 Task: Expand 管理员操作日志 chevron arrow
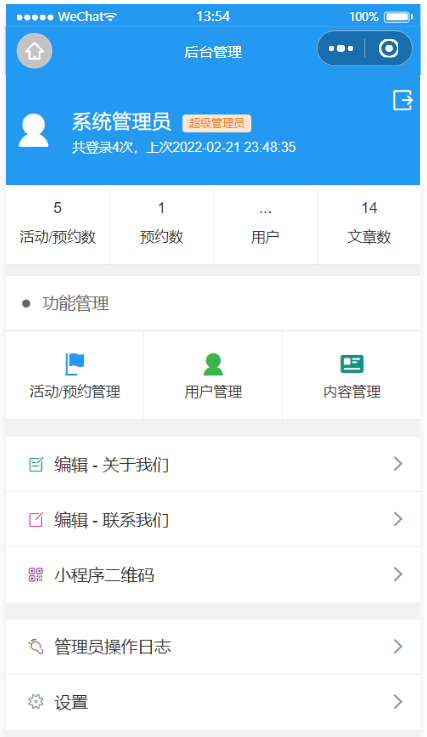point(398,646)
